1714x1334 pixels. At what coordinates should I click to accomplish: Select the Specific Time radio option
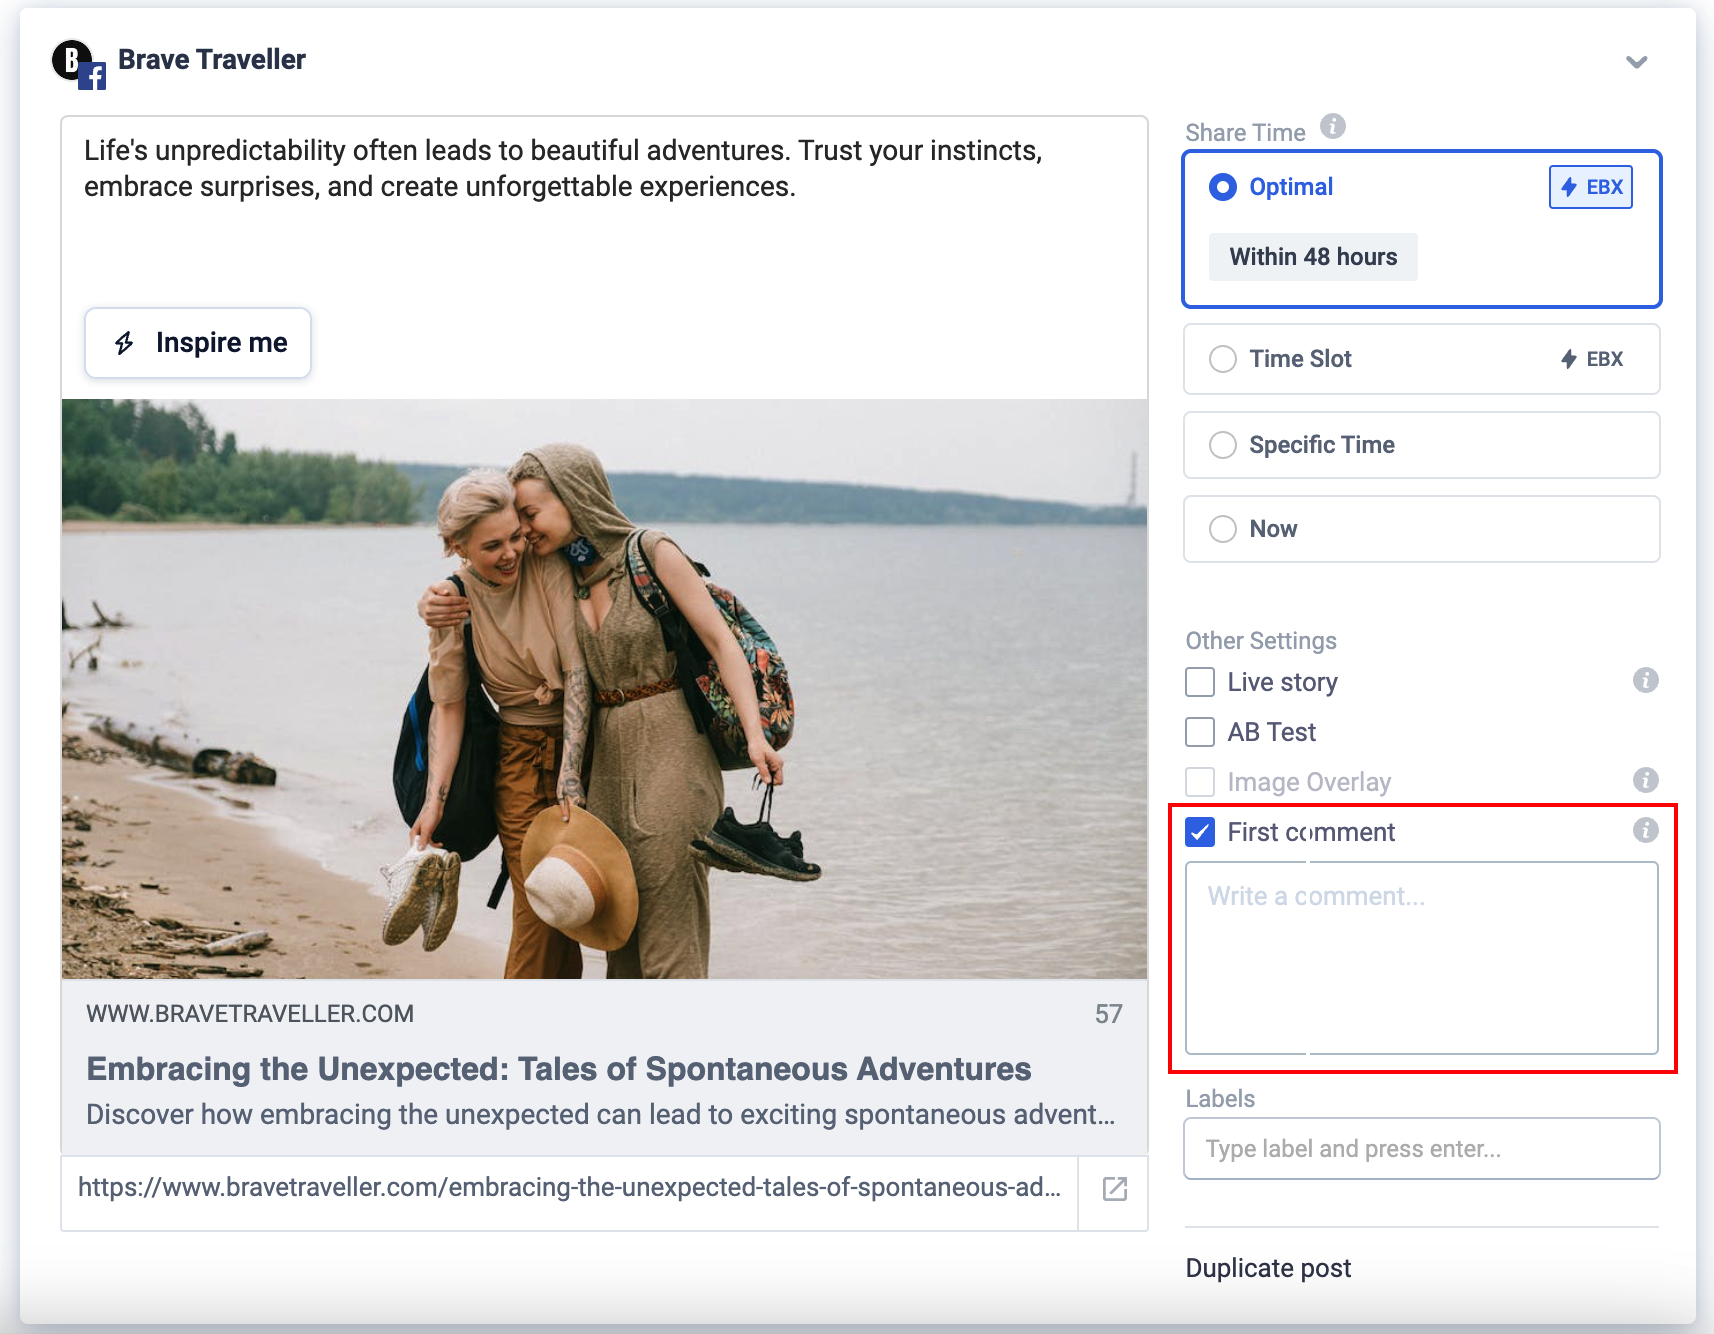pos(1223,445)
